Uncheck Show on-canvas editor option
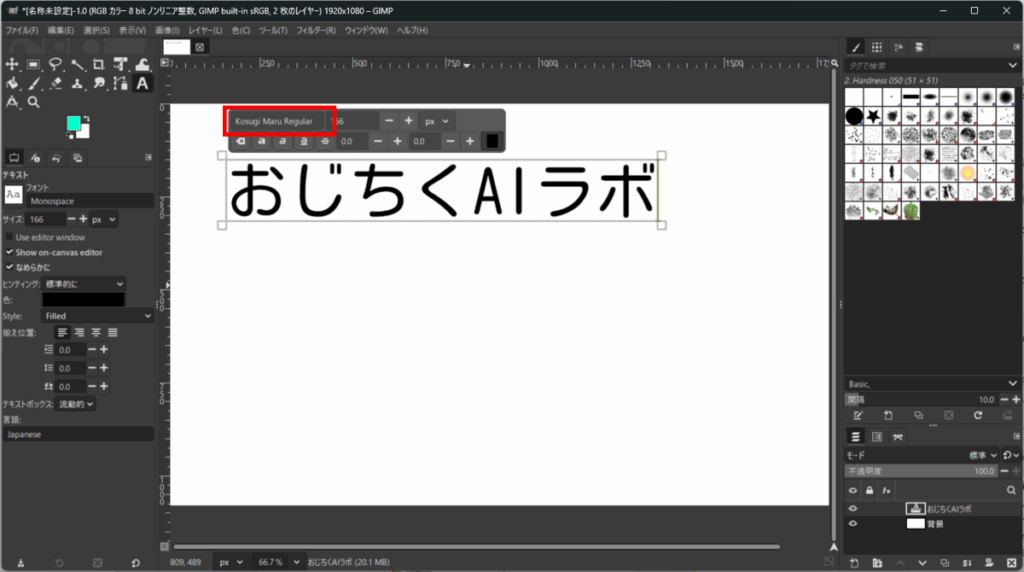Viewport: 1024px width, 572px height. coord(10,253)
